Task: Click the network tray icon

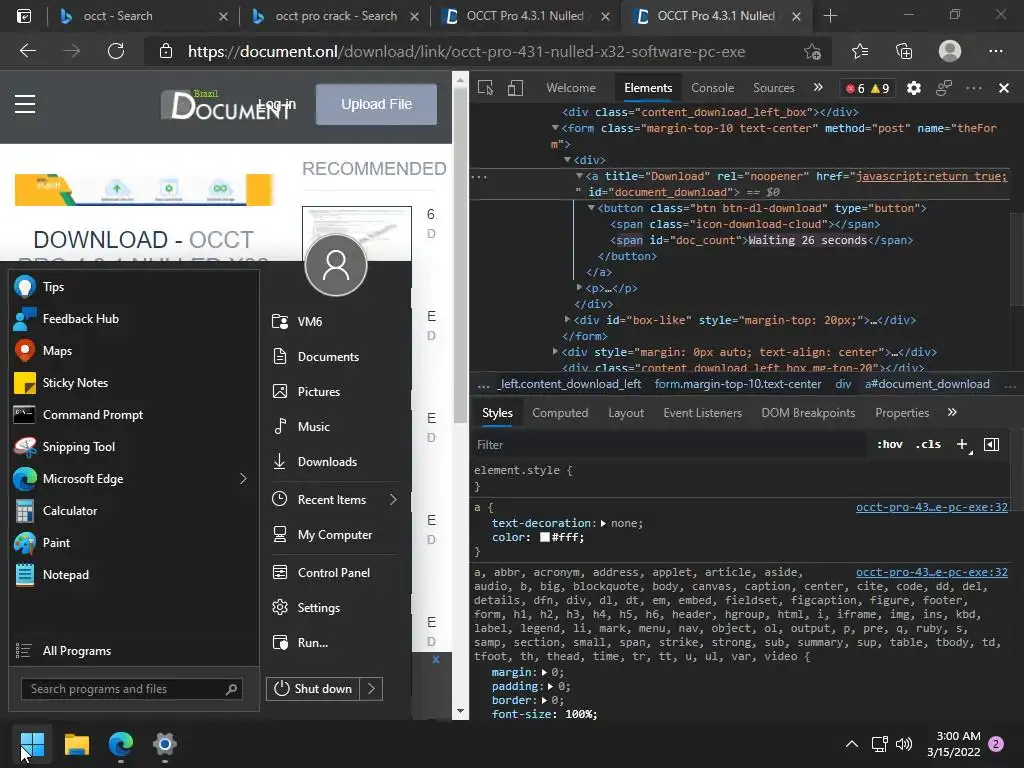Action: (879, 744)
